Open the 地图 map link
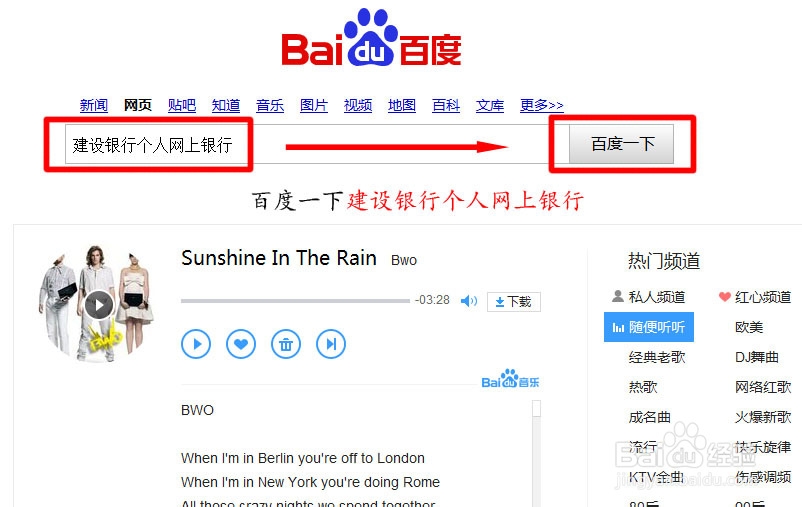Image resolution: width=802 pixels, height=507 pixels. point(402,105)
